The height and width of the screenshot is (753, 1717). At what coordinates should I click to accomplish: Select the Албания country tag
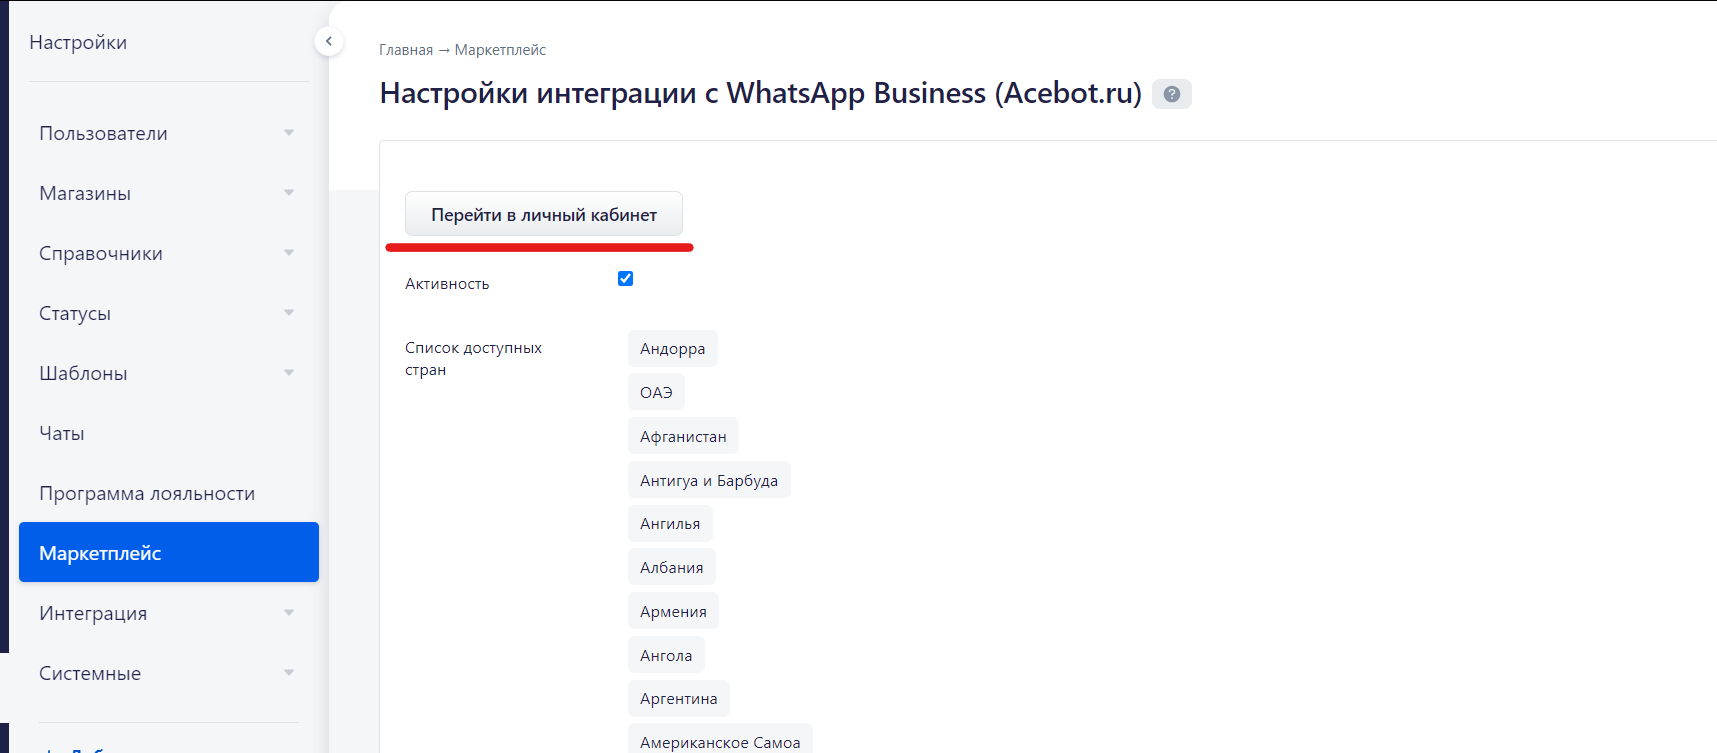tap(672, 567)
